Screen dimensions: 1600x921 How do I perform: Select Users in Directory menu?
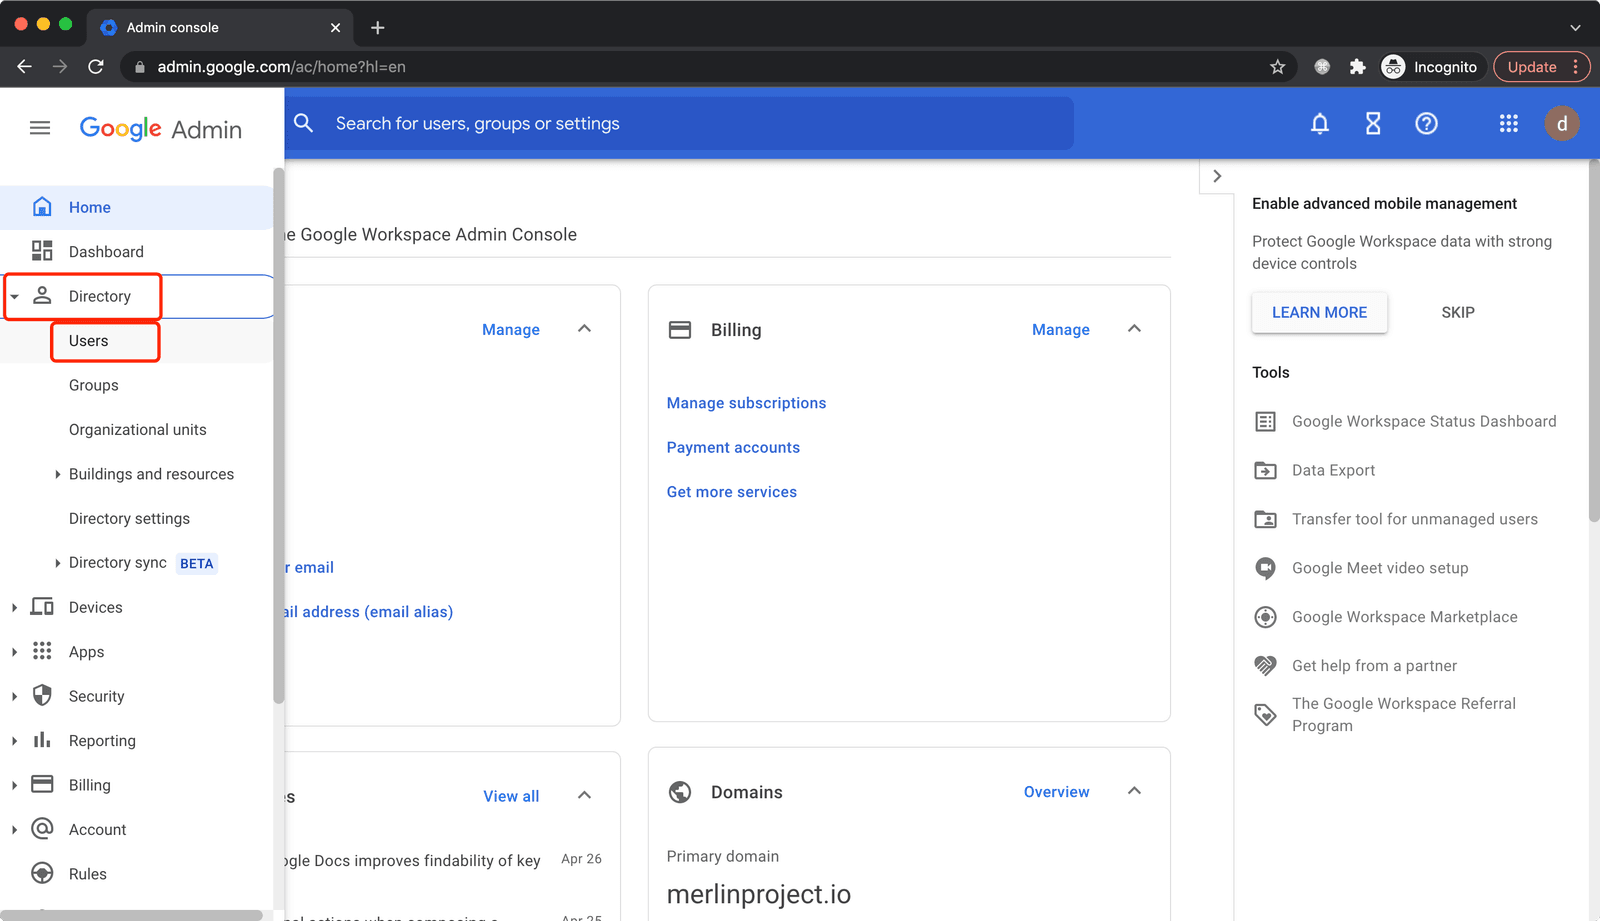point(88,341)
